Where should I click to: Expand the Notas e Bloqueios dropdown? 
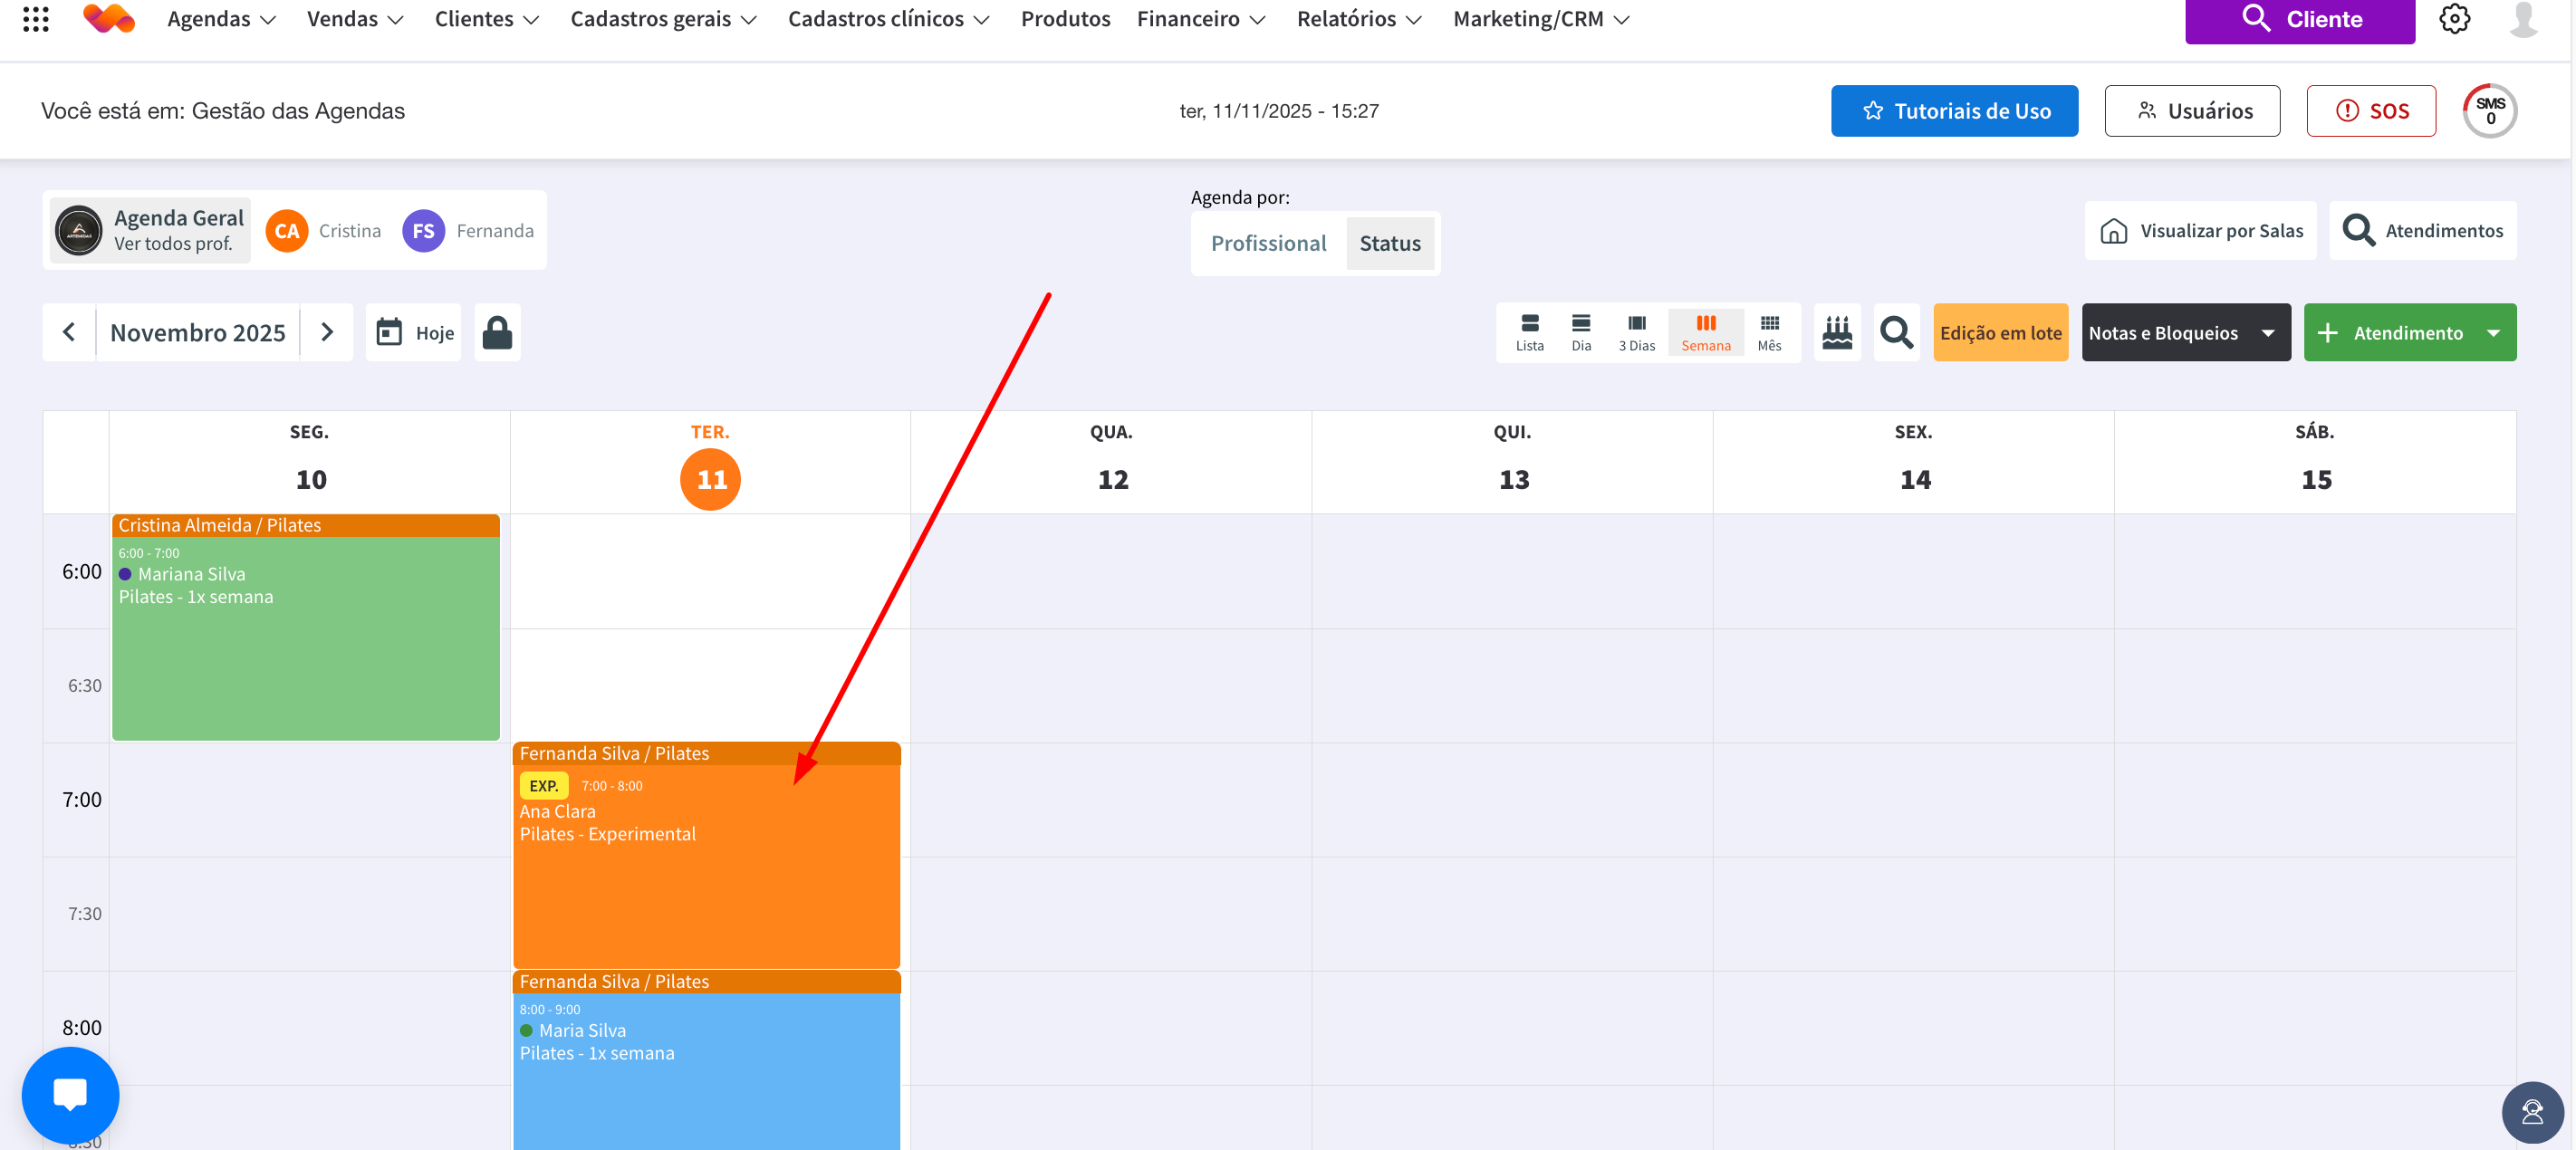(2268, 333)
